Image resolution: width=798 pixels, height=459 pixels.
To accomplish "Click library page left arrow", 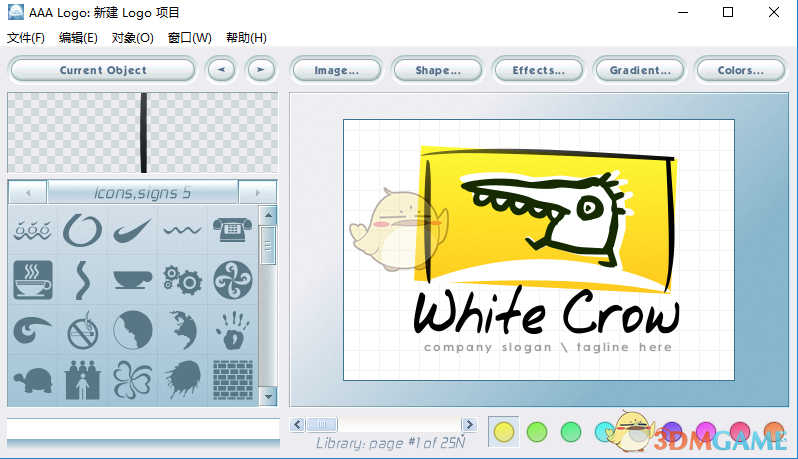I will (298, 424).
